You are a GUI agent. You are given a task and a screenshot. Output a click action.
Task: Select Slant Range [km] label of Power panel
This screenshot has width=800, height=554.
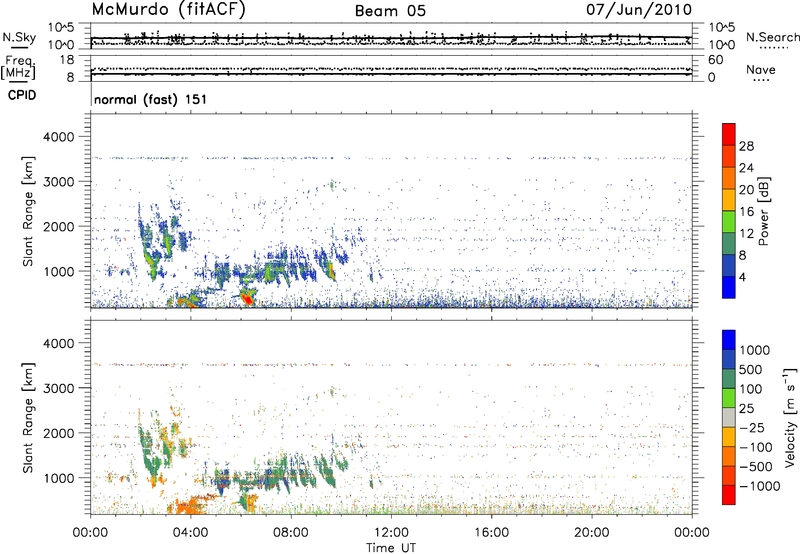[x=28, y=211]
